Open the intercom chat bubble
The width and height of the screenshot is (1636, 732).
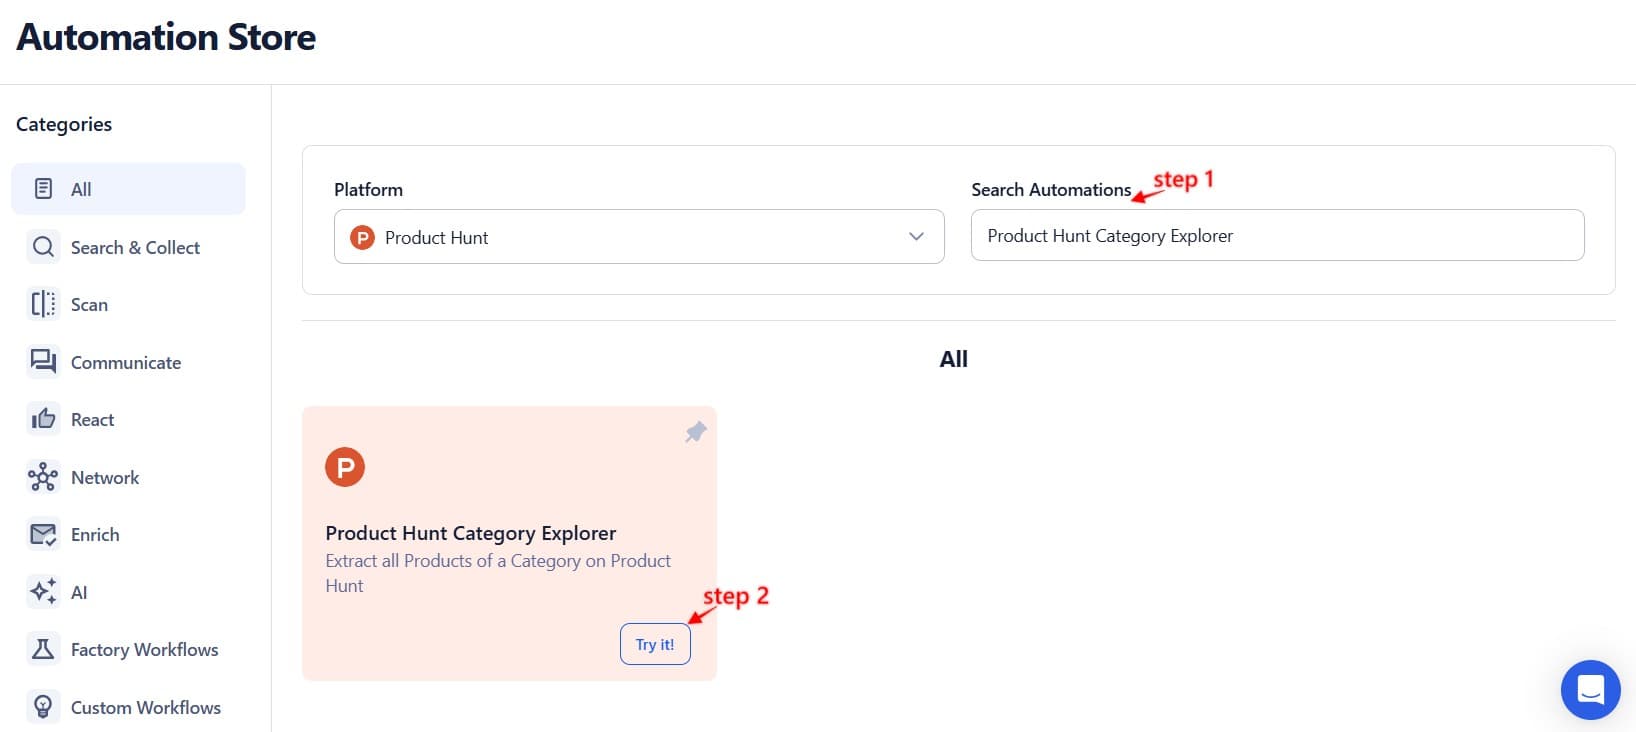point(1590,690)
